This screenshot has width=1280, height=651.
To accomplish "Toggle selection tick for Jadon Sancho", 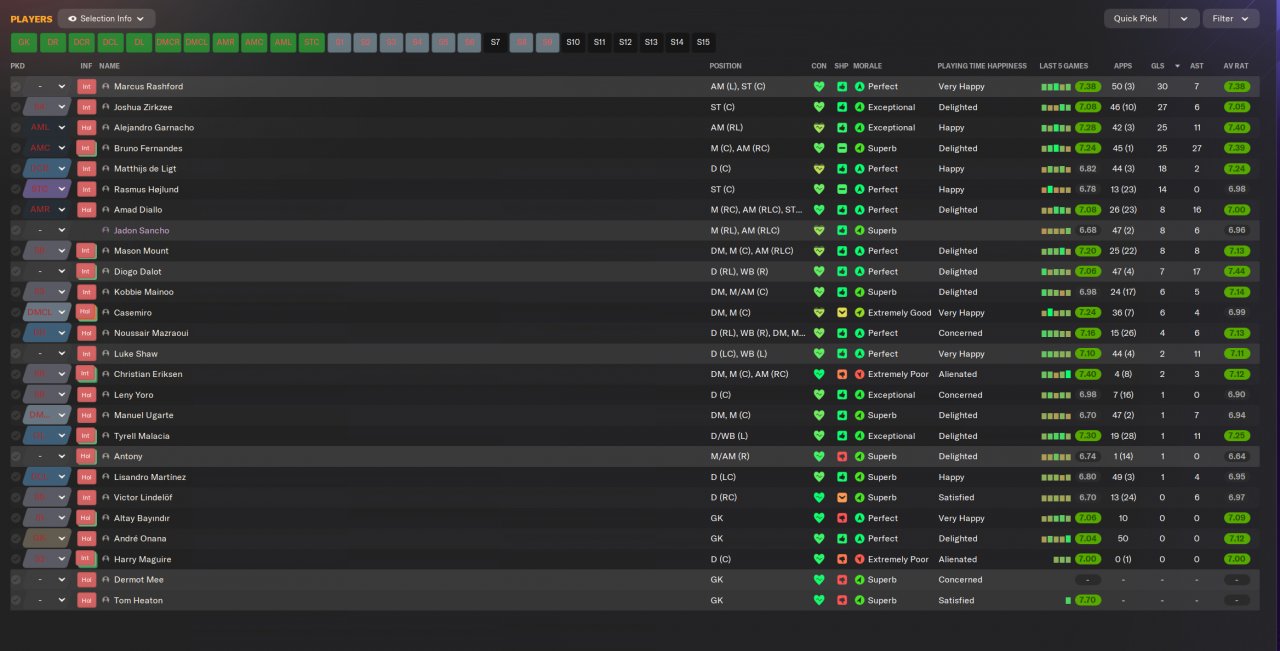I will (16, 231).
